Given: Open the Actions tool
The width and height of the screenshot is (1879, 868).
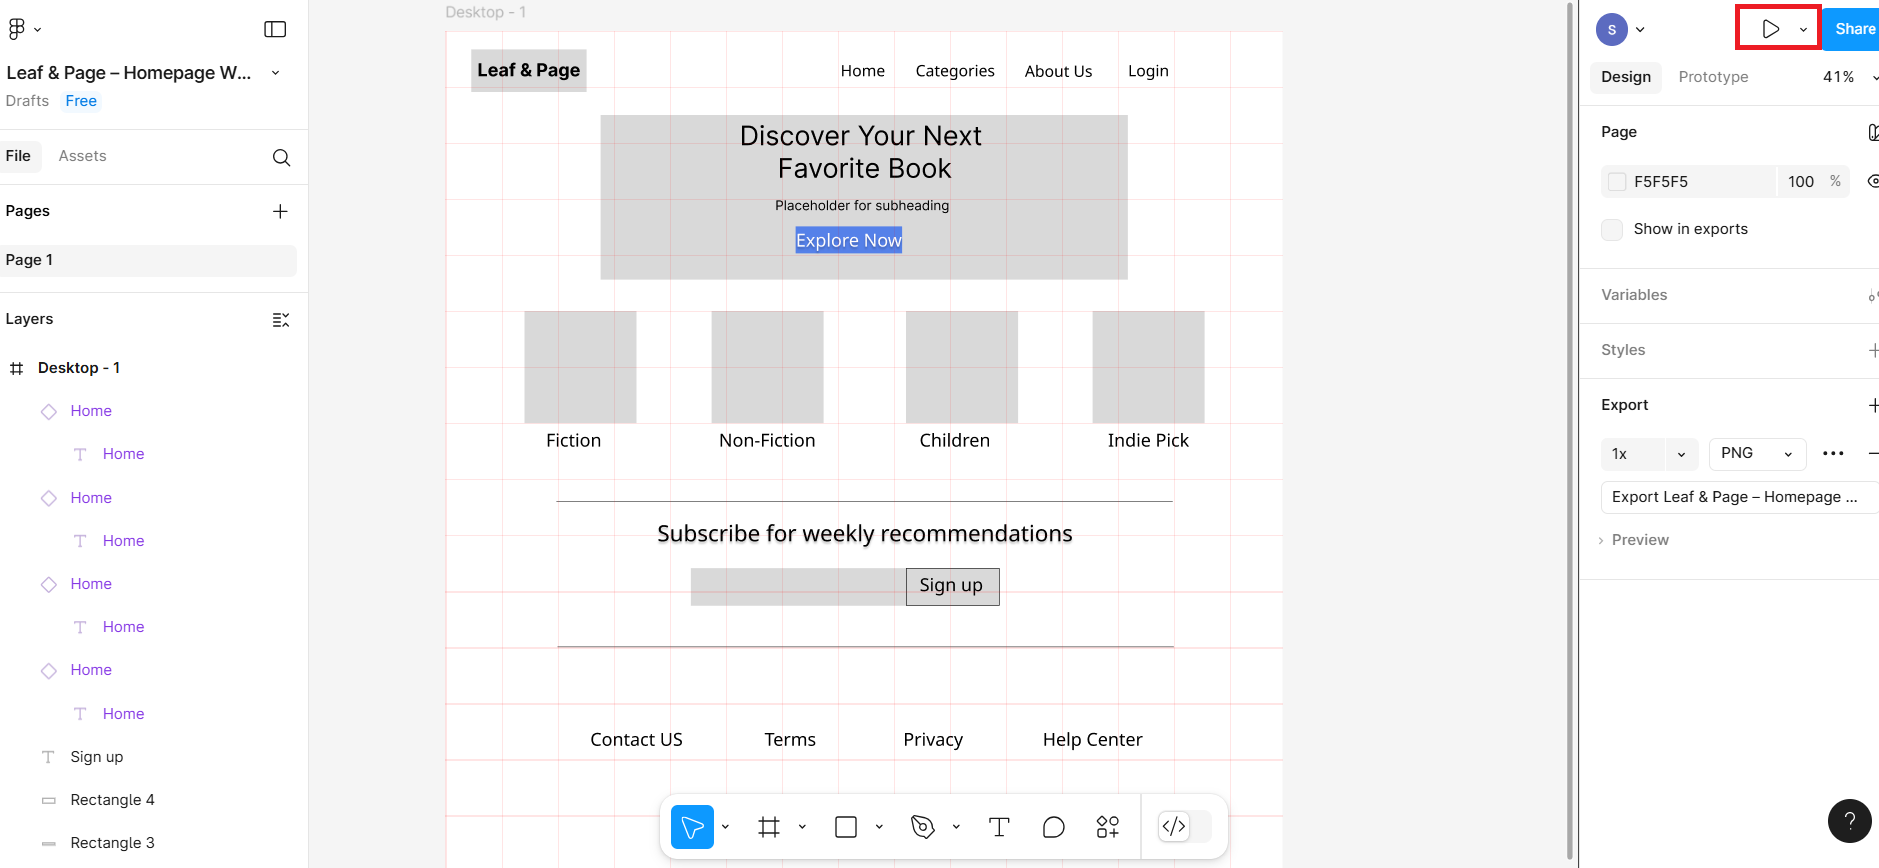Looking at the screenshot, I should (1107, 827).
